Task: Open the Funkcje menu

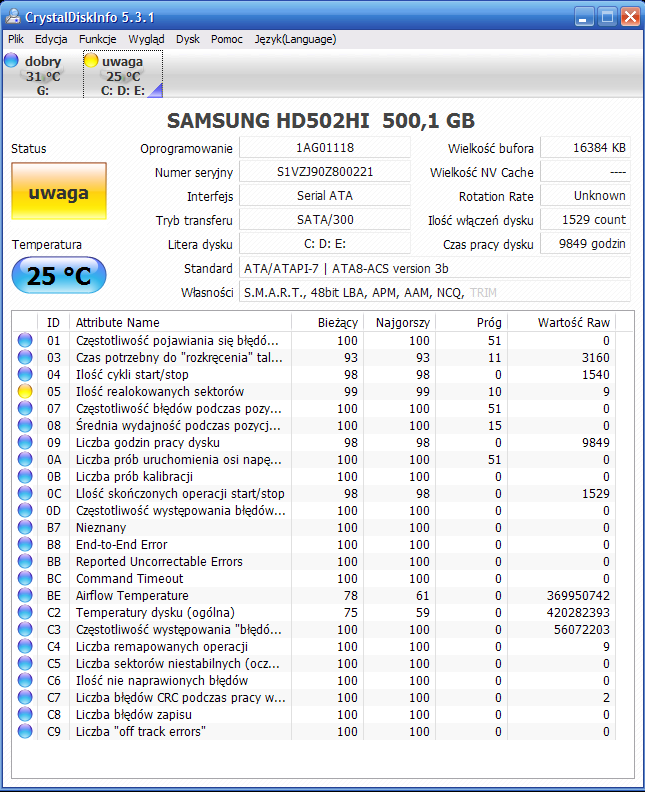Action: point(97,39)
